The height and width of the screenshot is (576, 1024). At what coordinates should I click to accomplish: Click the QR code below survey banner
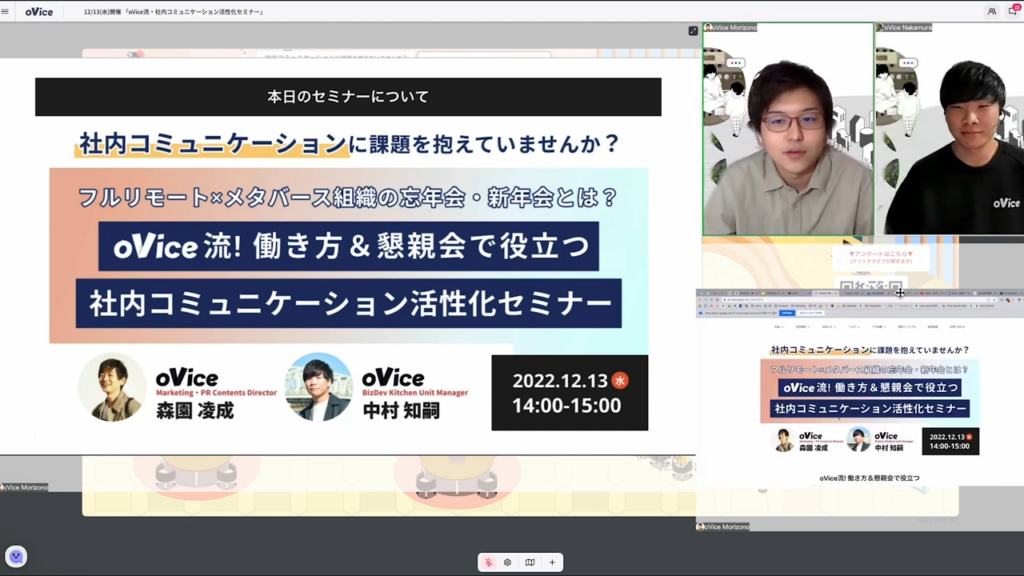click(x=871, y=285)
